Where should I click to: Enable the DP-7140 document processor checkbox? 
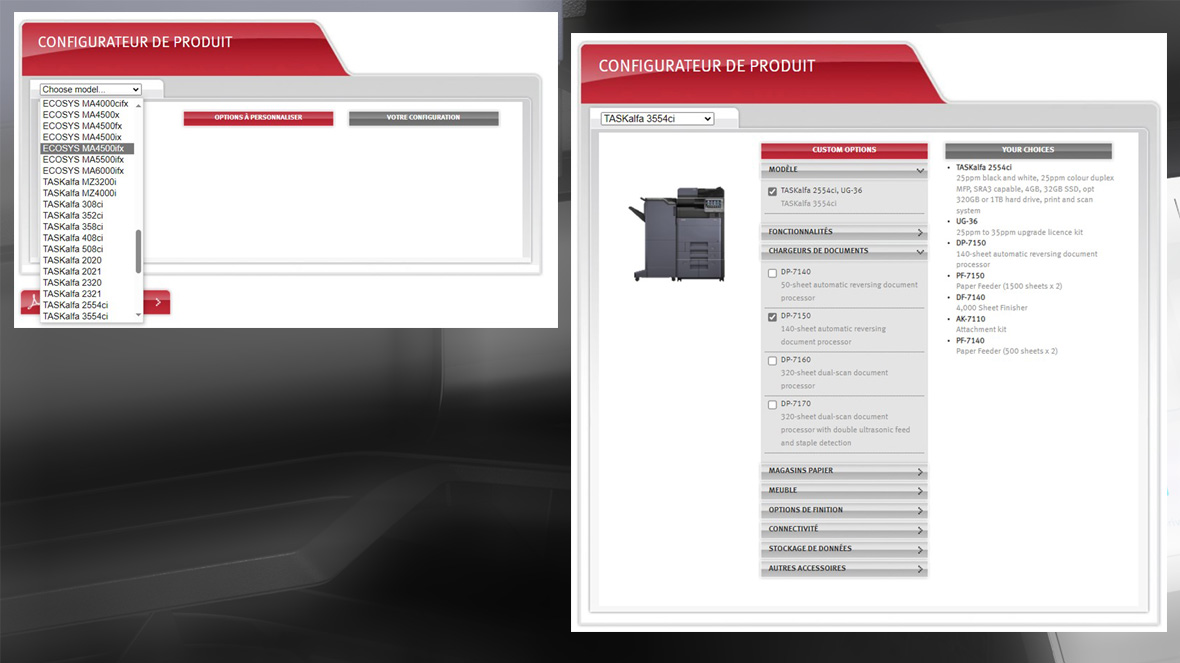pos(772,273)
